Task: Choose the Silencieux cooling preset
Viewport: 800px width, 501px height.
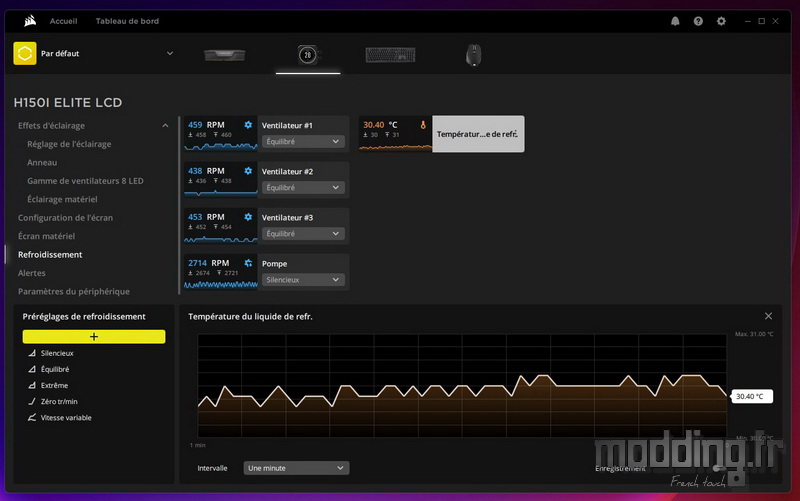Action: 57,353
